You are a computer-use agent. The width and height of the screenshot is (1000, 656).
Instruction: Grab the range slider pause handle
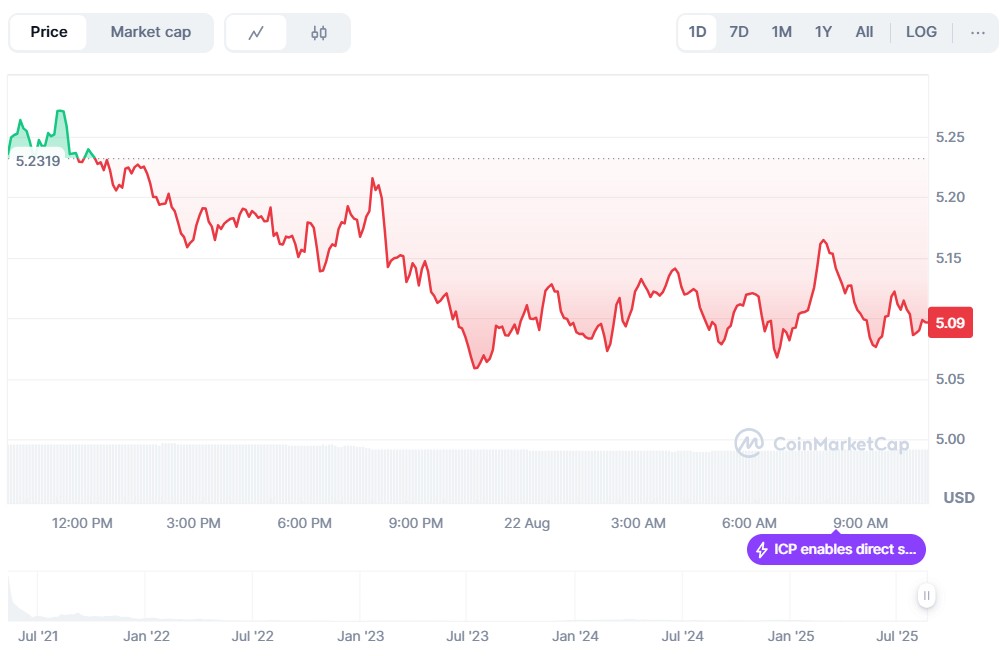pos(927,596)
